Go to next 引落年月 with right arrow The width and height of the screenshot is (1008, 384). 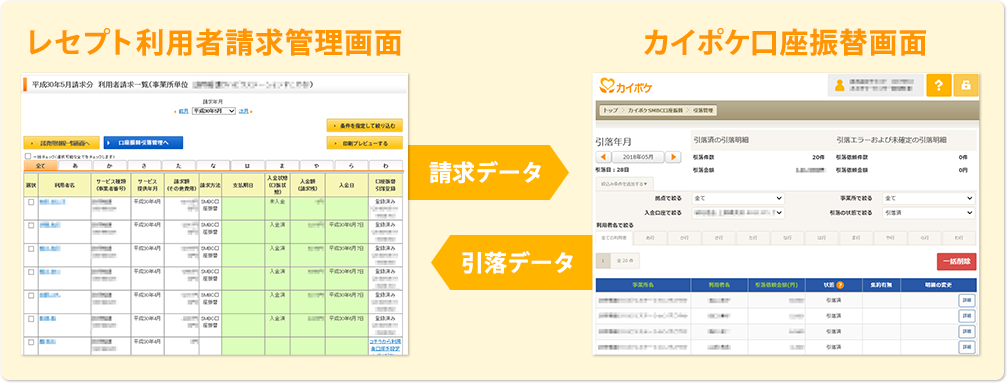click(x=673, y=158)
